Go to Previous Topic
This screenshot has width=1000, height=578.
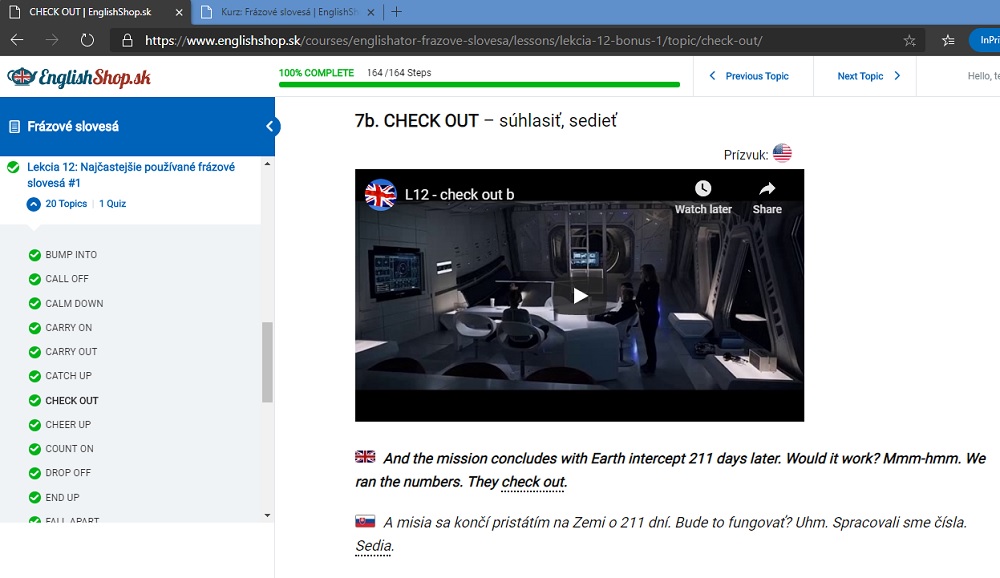tap(749, 76)
